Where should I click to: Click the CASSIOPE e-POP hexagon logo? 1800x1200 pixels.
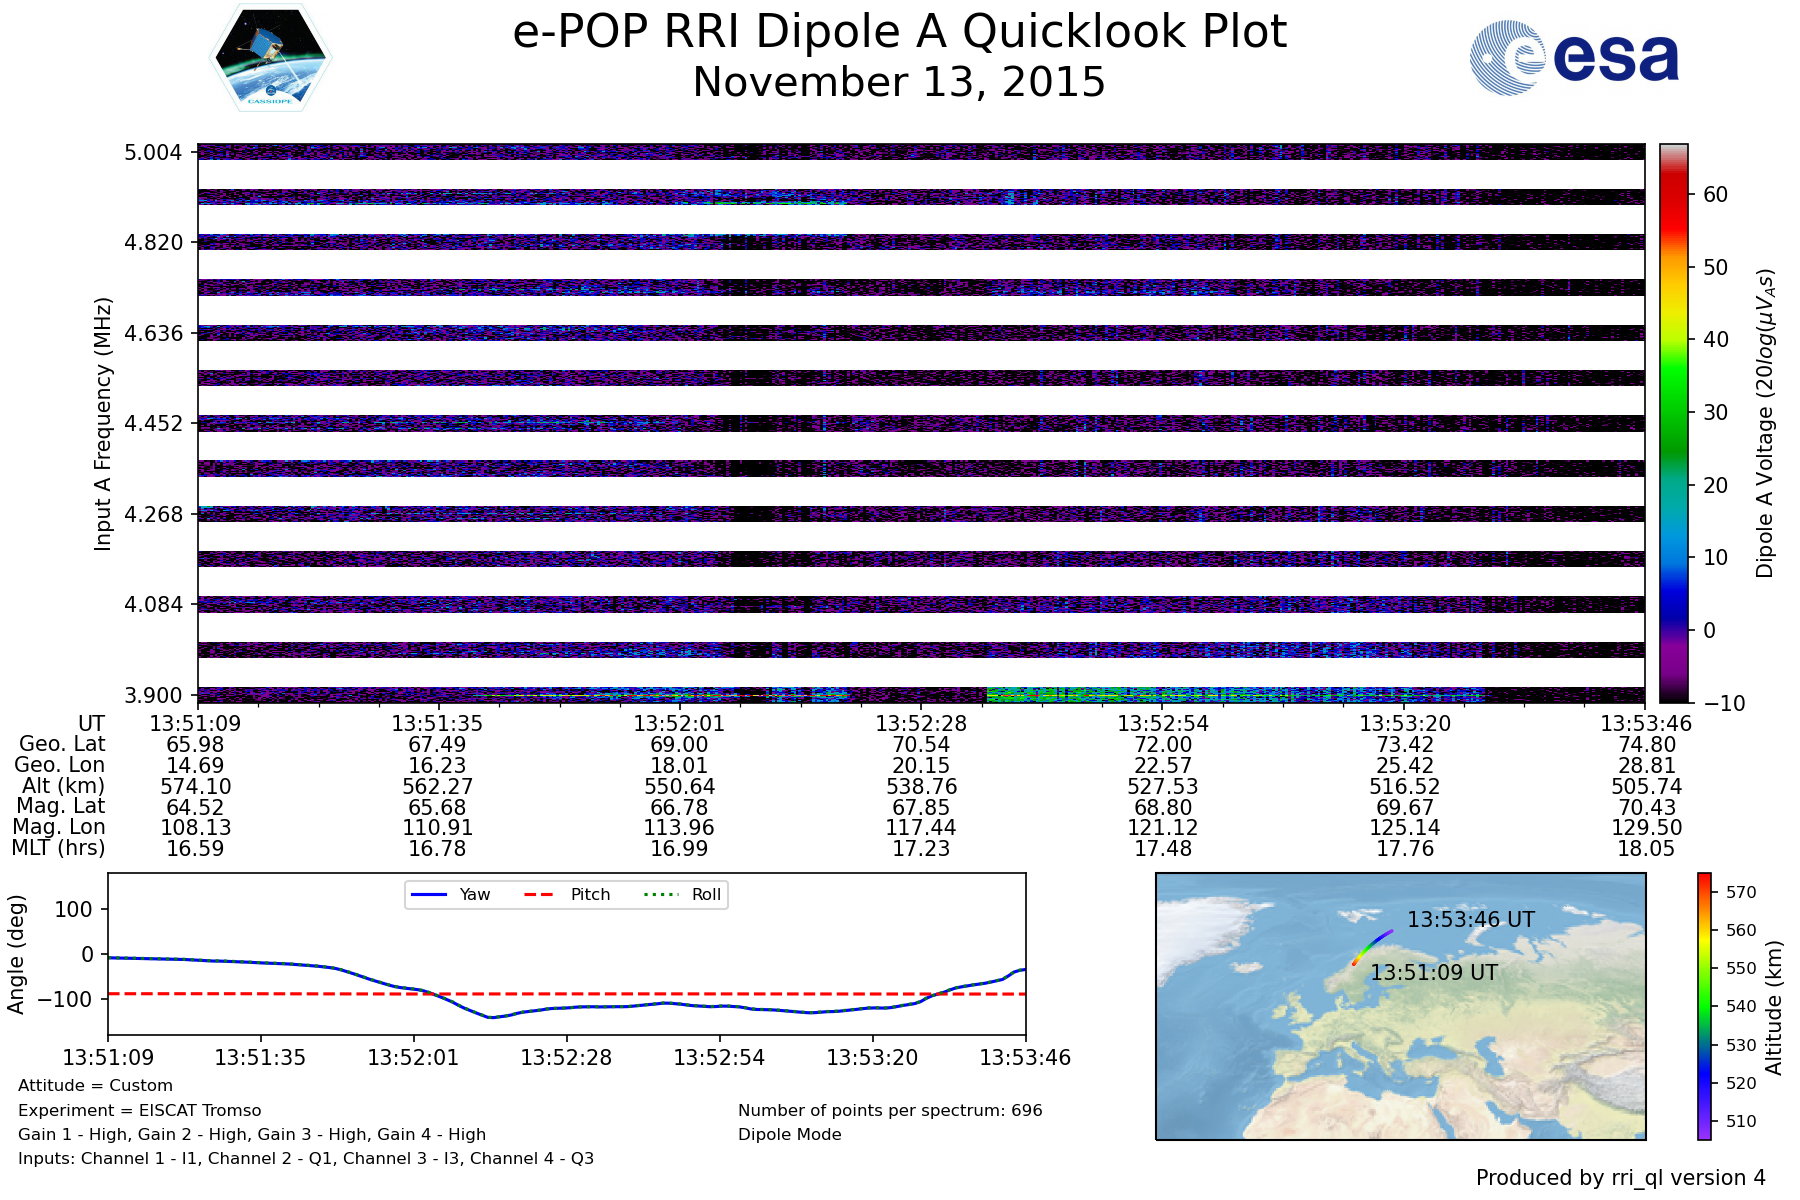[x=271, y=57]
